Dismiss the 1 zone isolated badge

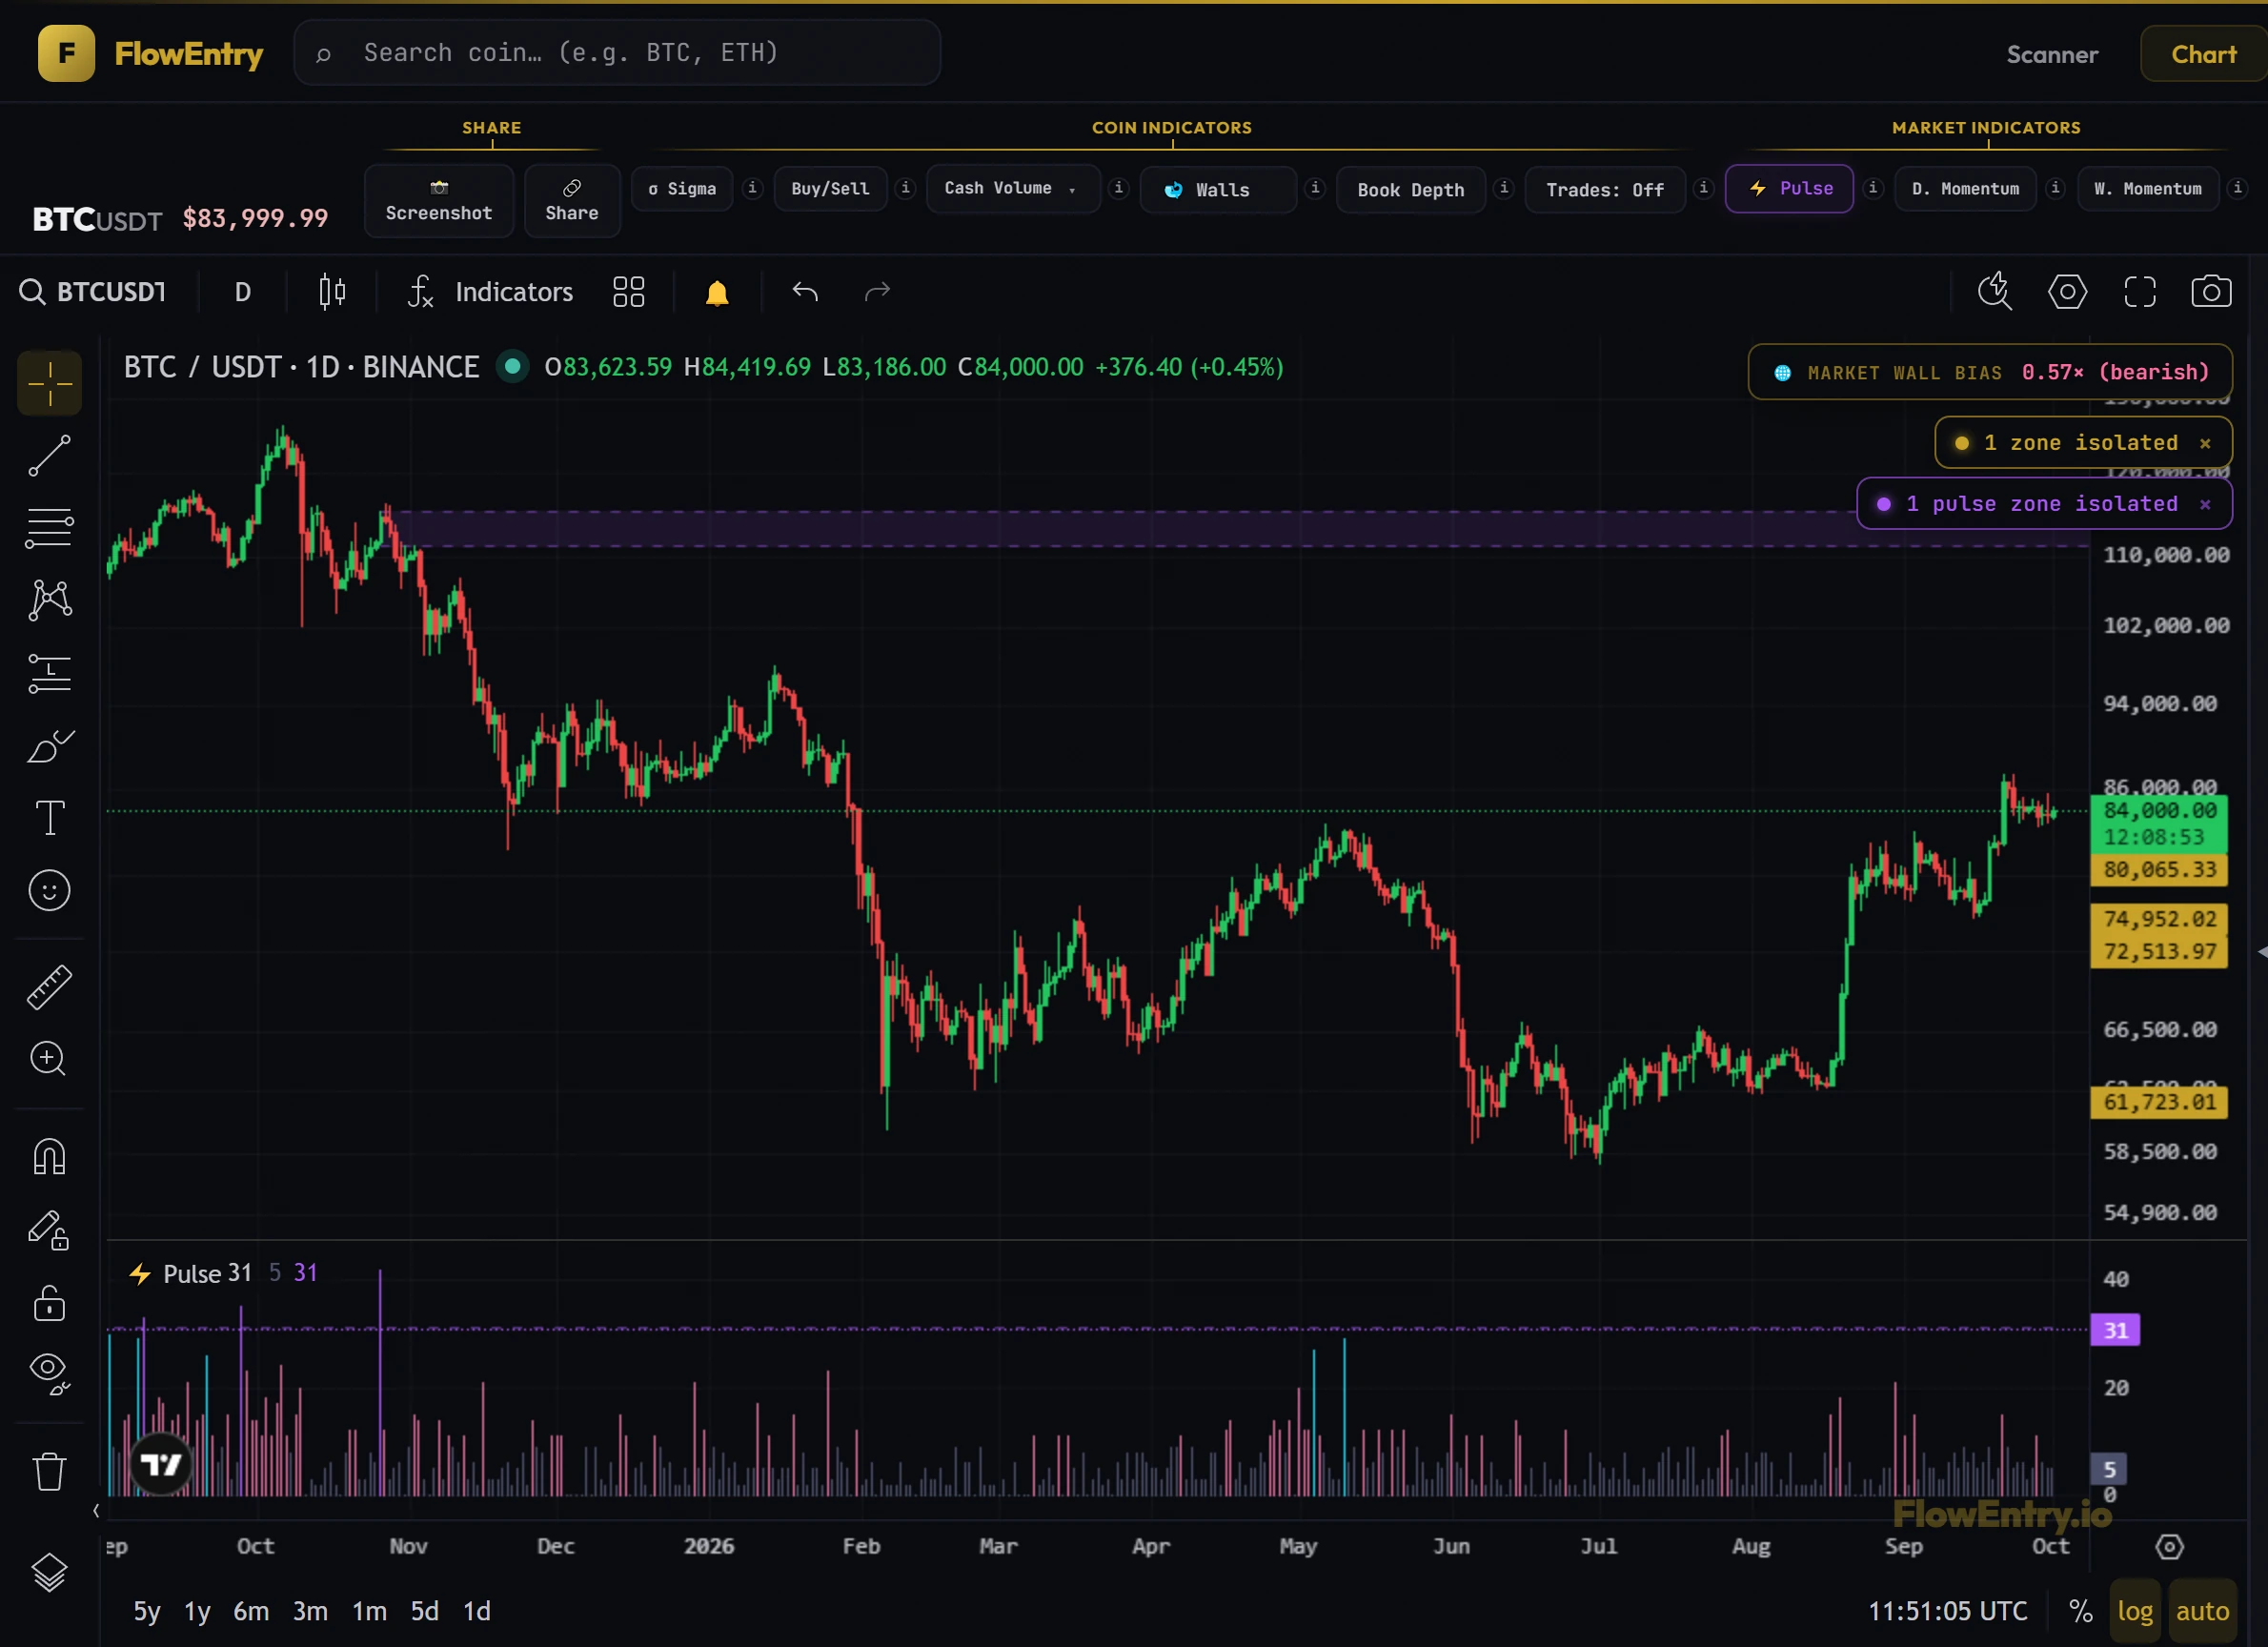point(2205,443)
